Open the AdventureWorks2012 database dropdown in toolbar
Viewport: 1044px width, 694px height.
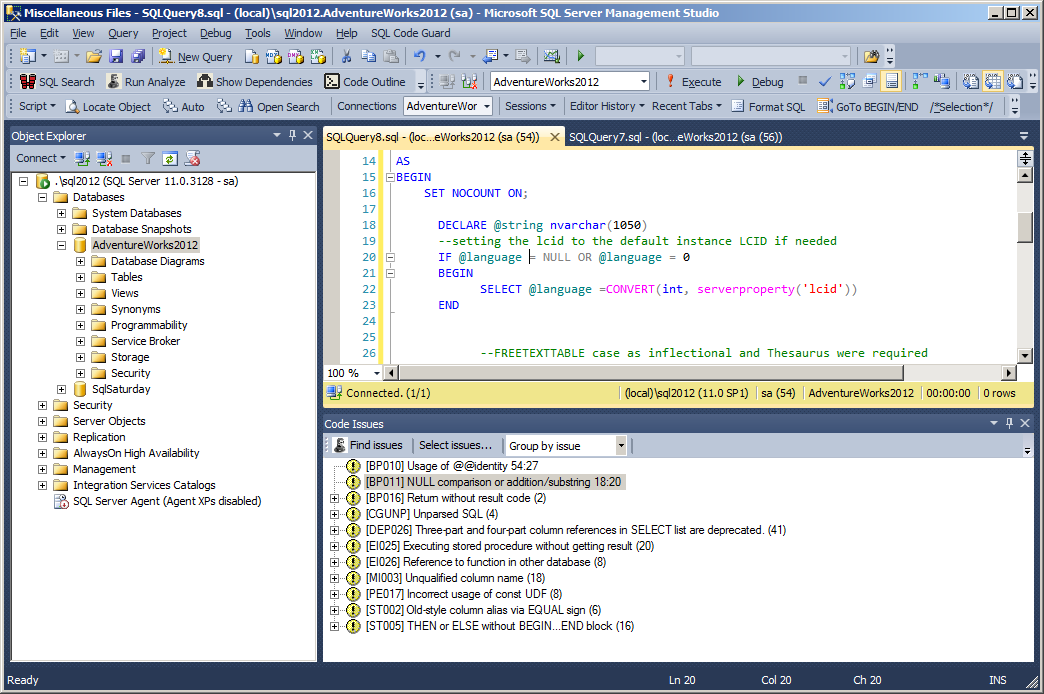pyautogui.click(x=642, y=82)
